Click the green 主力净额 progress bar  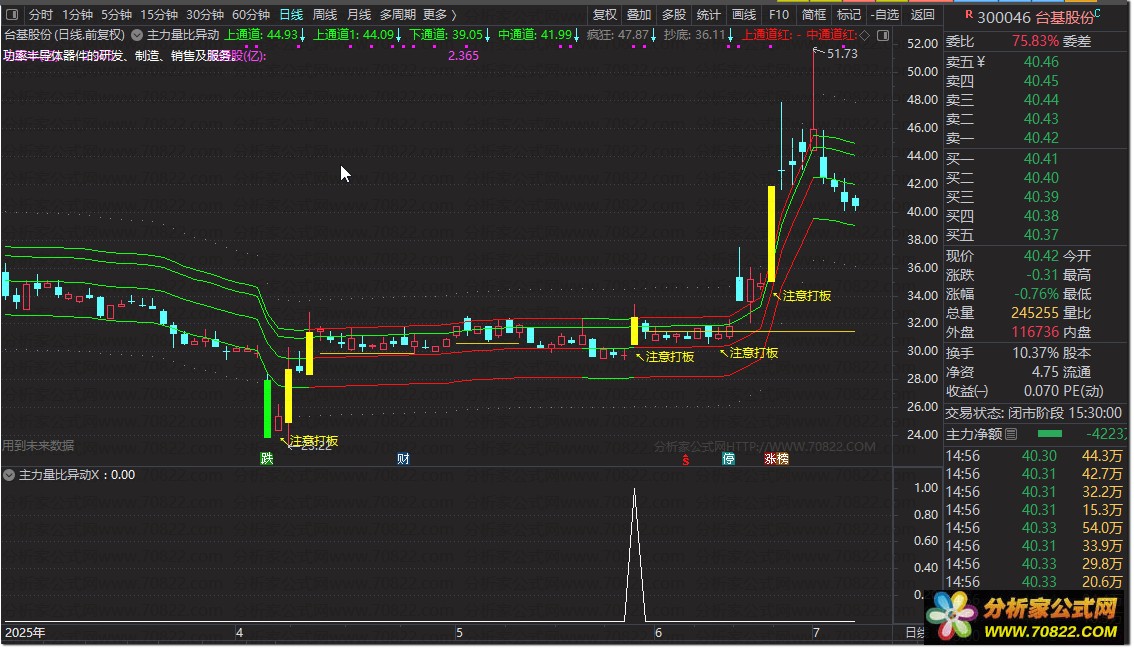coord(1049,434)
